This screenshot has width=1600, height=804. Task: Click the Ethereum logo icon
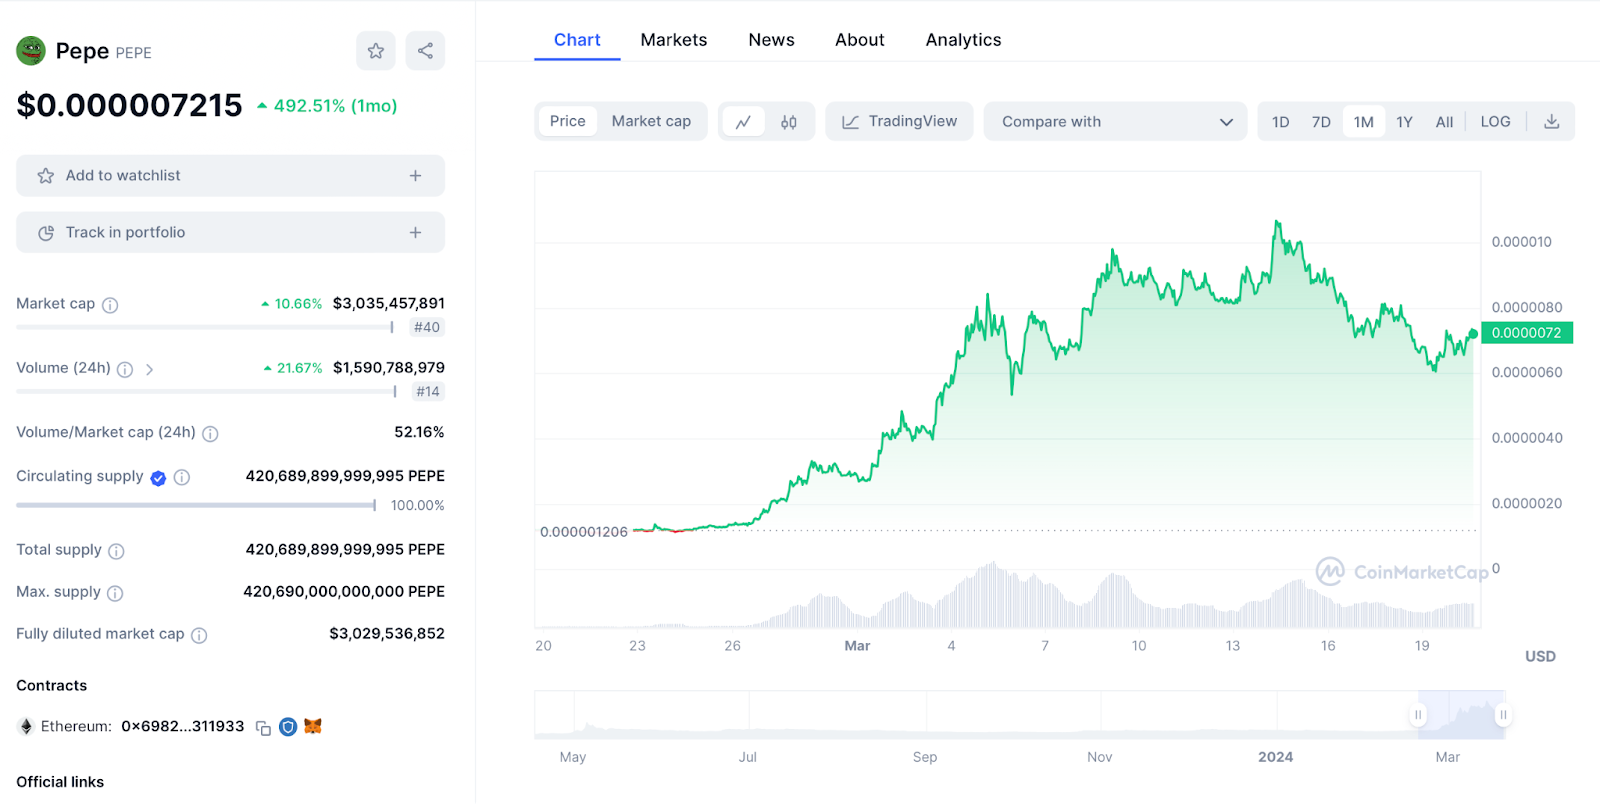pos(26,727)
